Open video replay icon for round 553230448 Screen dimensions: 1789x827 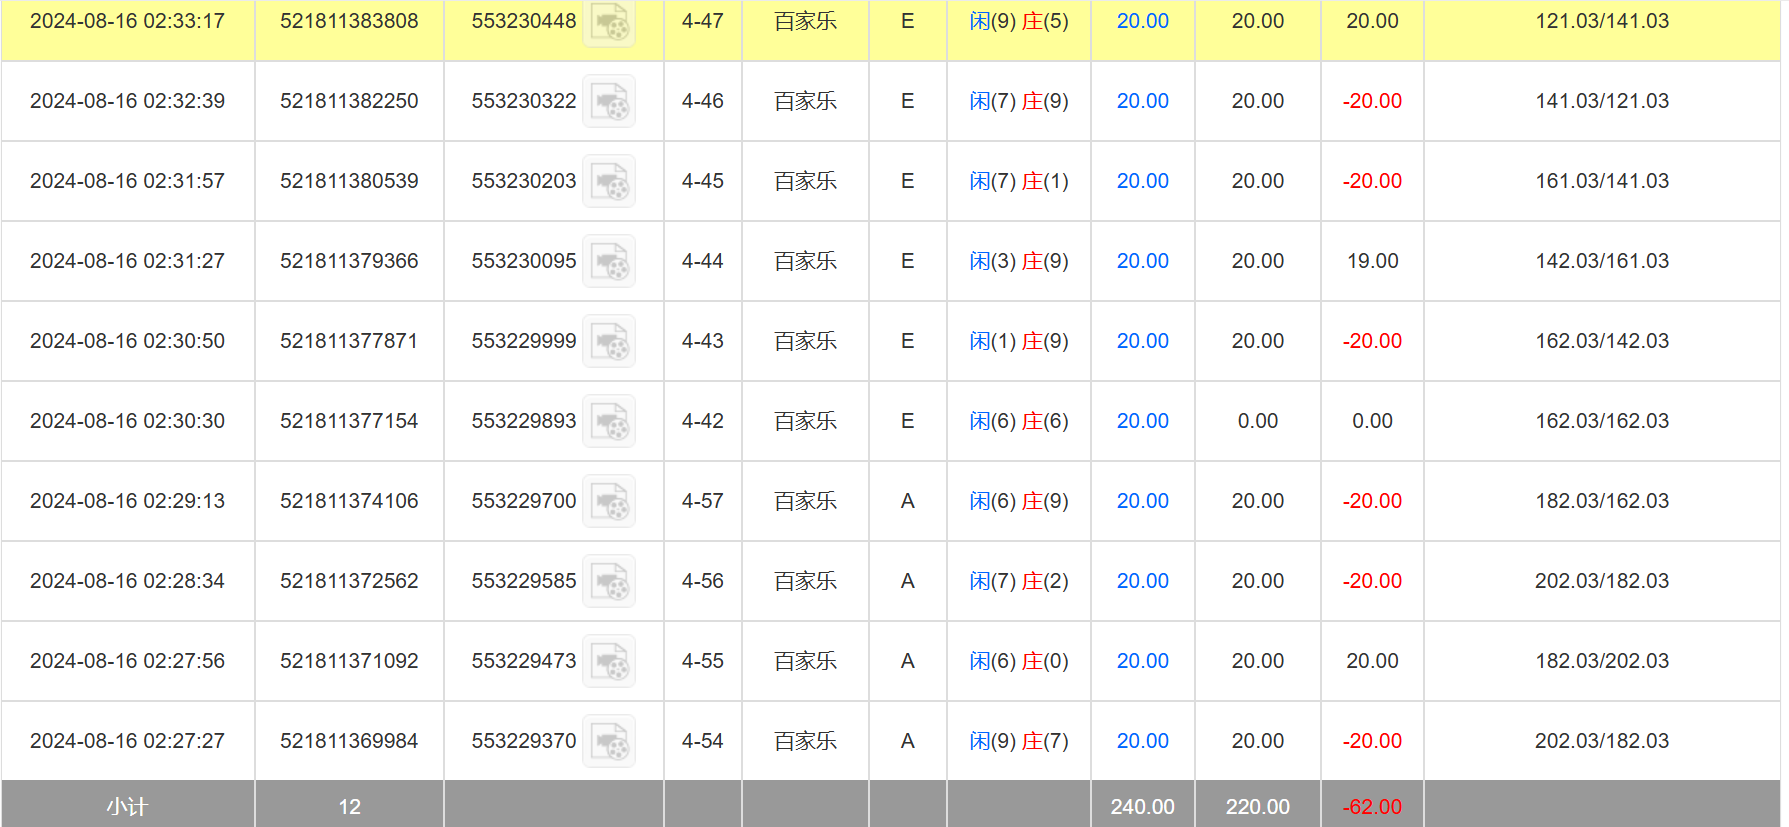pos(609,22)
